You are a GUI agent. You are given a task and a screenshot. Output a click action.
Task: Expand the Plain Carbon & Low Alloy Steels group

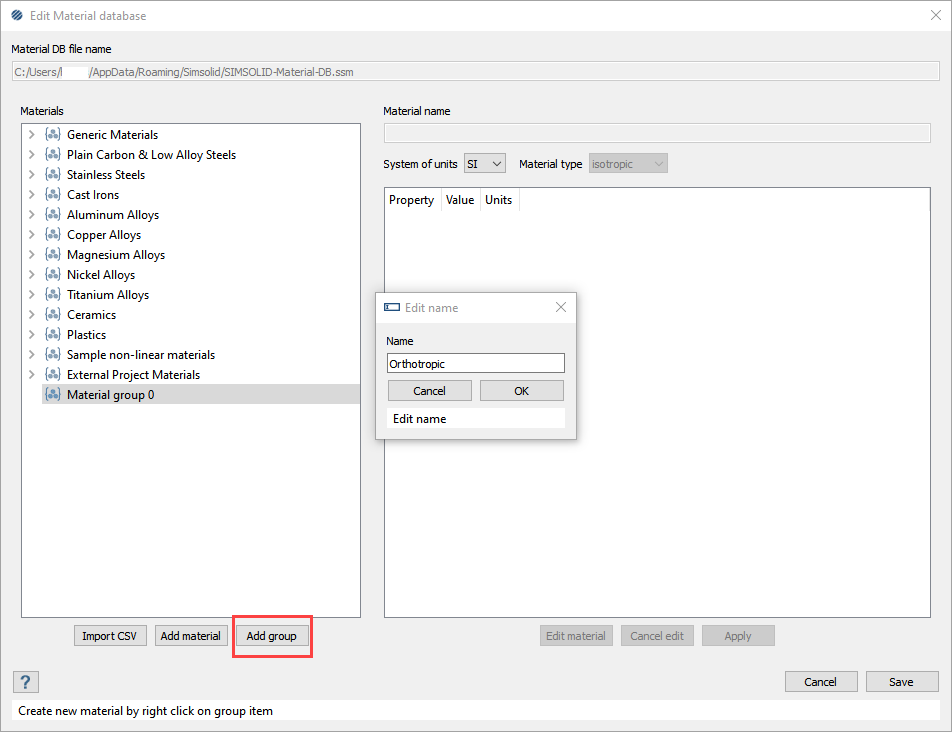32,155
